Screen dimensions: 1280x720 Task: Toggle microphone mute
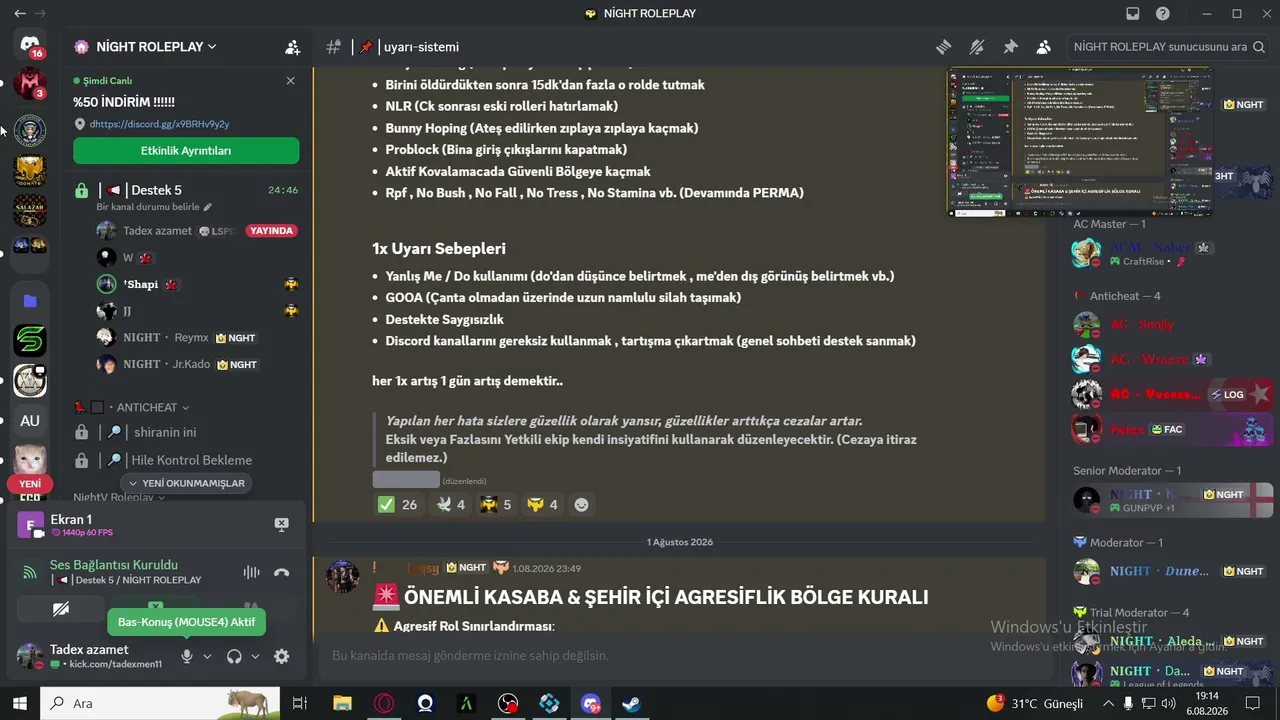186,656
